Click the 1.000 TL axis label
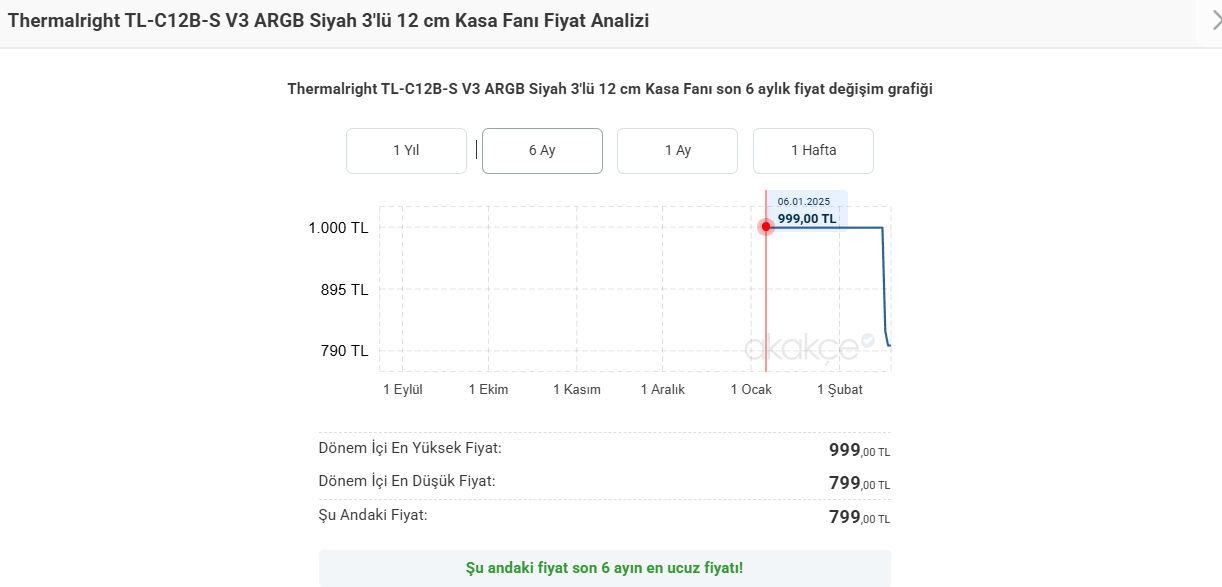The height and width of the screenshot is (587, 1222). click(338, 228)
